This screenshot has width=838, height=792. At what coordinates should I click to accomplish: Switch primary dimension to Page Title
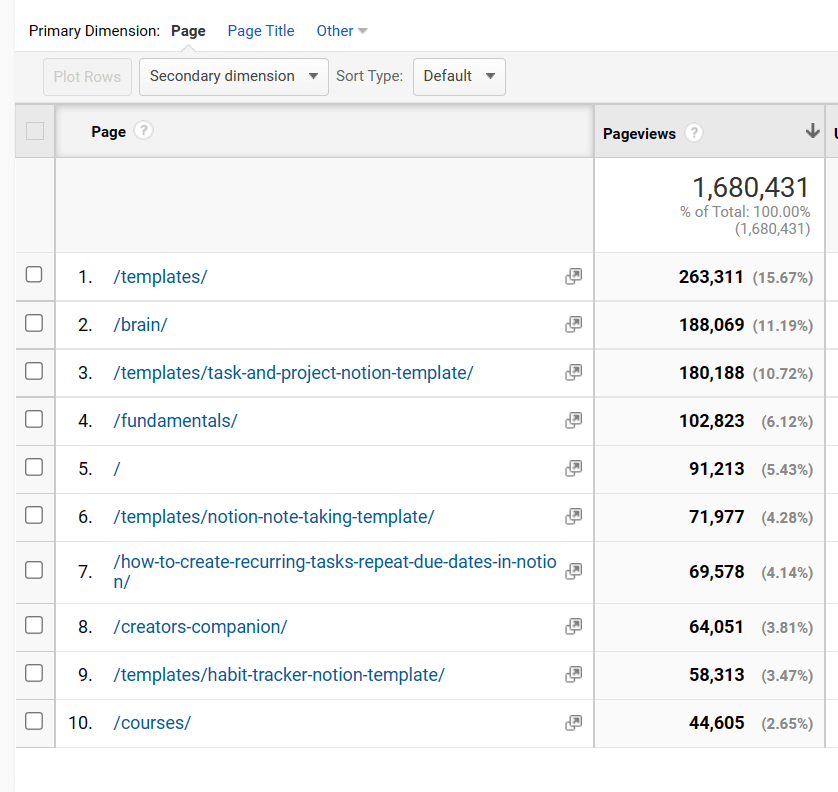coord(261,31)
